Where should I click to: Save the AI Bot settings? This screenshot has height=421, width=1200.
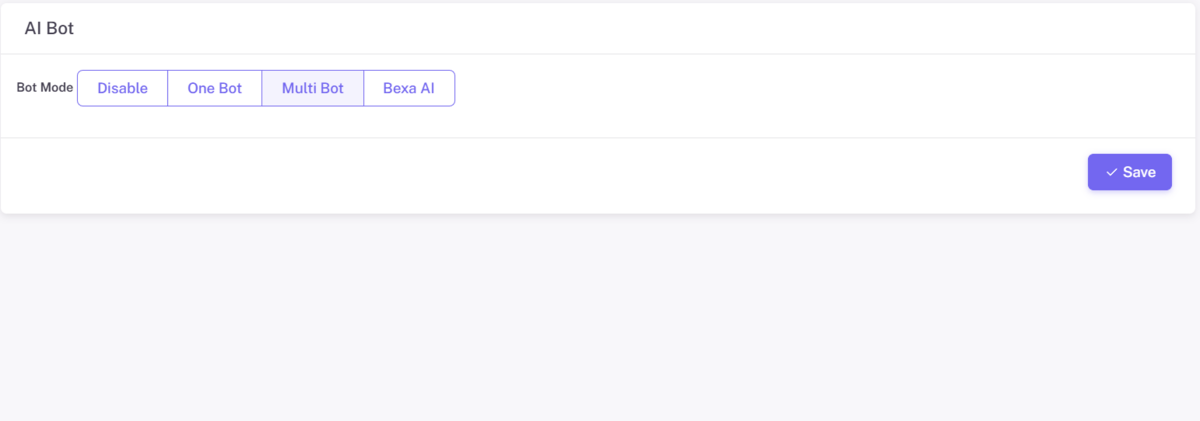point(1129,172)
